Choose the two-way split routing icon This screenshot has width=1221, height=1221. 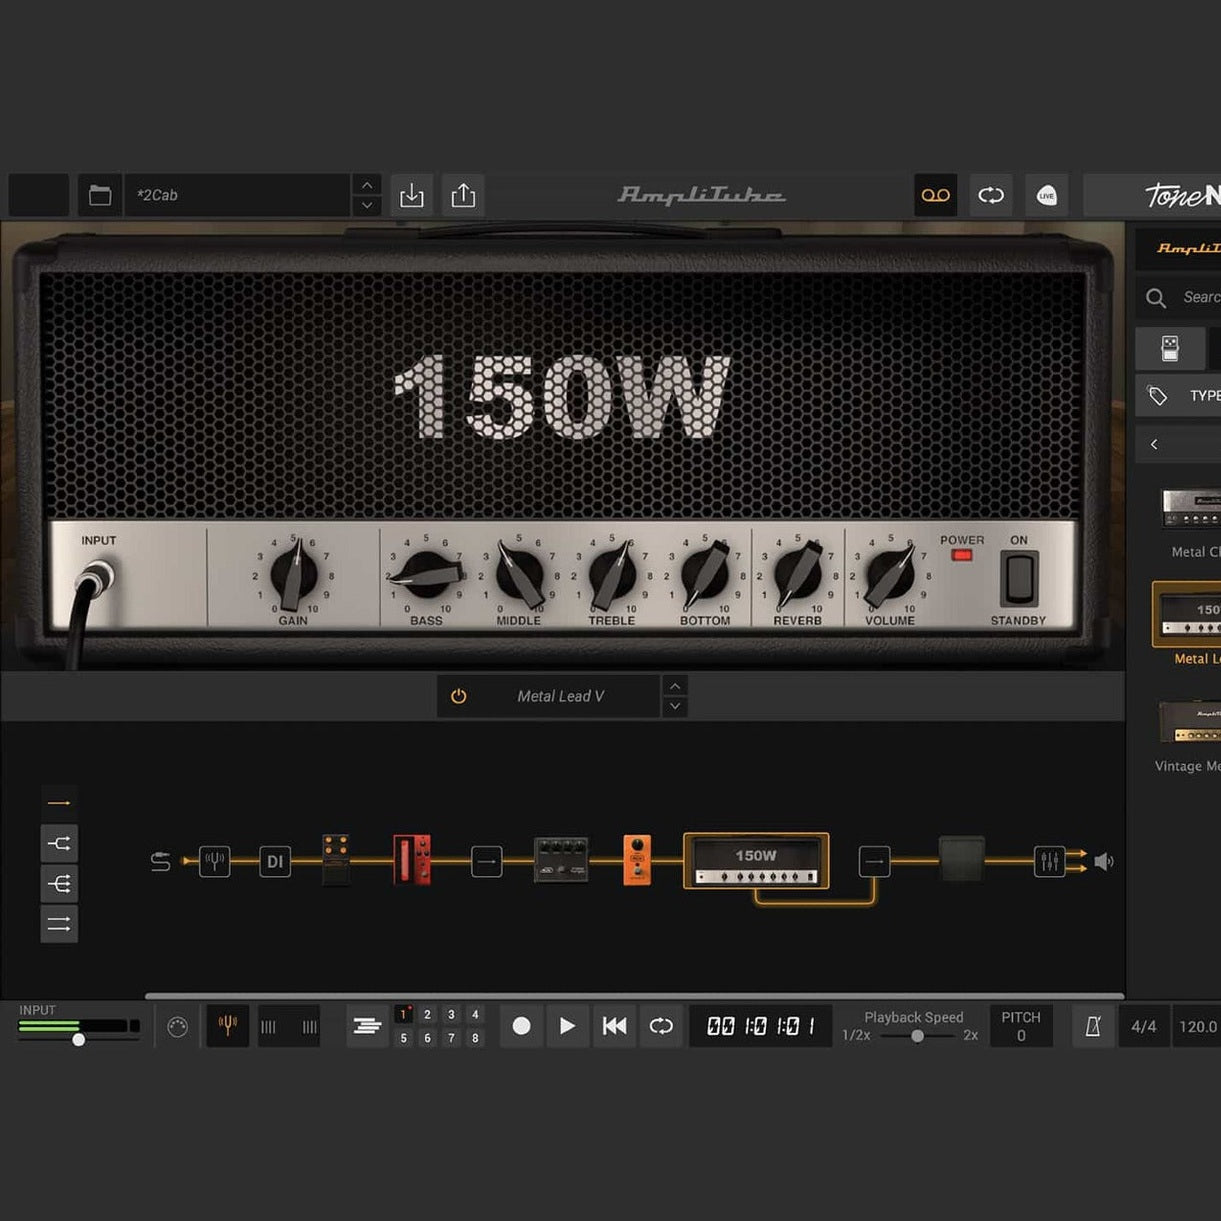pos(59,844)
